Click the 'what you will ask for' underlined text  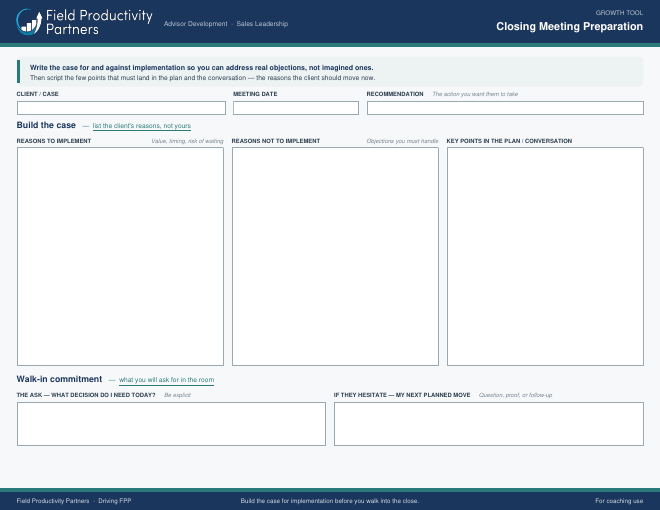coord(166,380)
